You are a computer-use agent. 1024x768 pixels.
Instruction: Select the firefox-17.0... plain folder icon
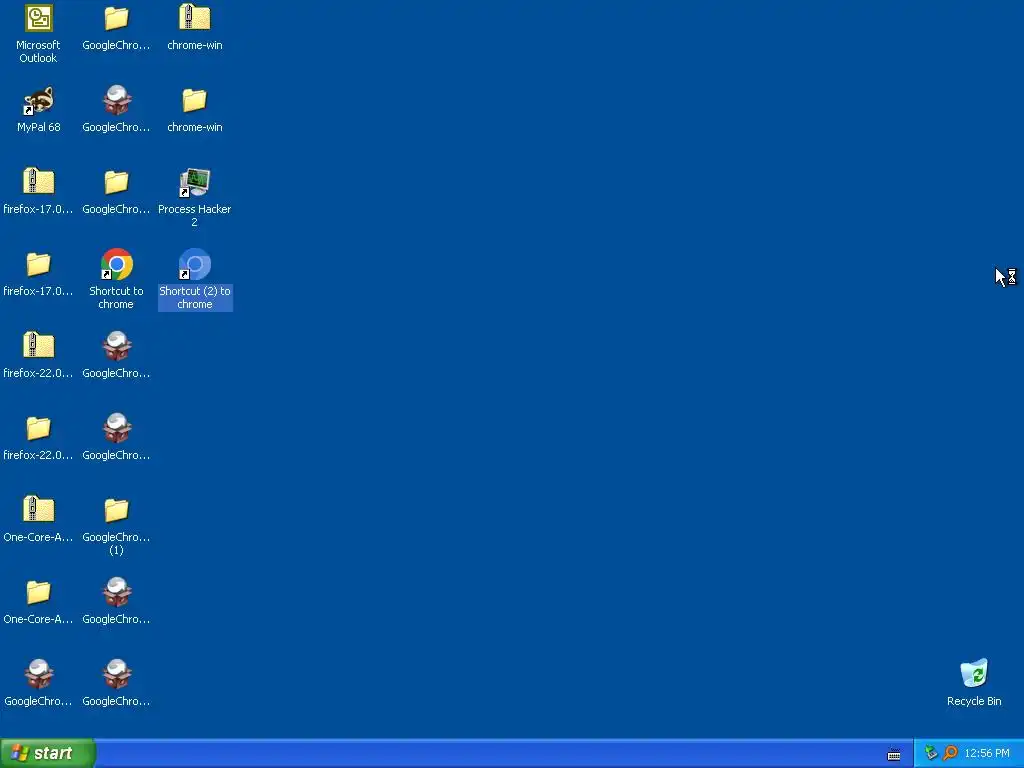pyautogui.click(x=38, y=264)
